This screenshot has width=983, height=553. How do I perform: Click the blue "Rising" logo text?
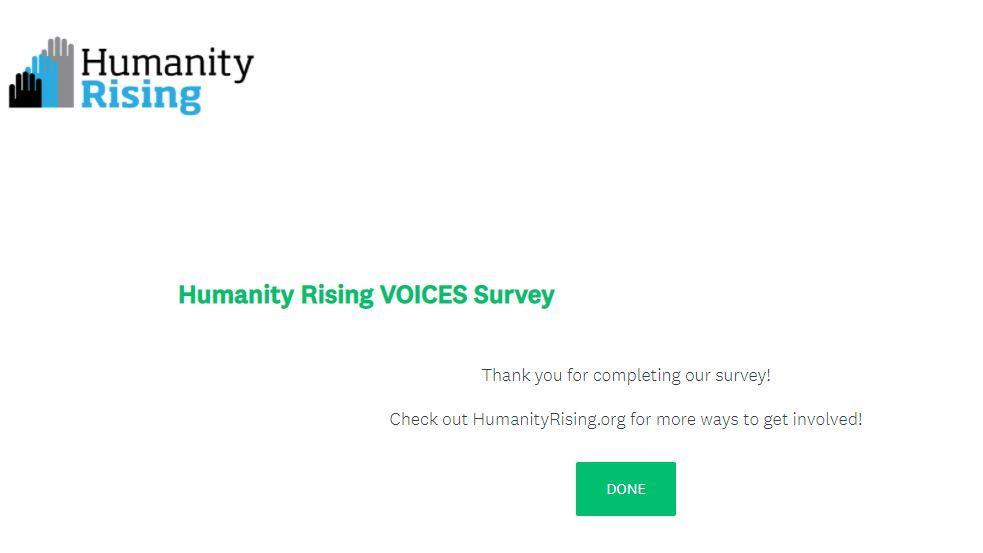[x=141, y=97]
